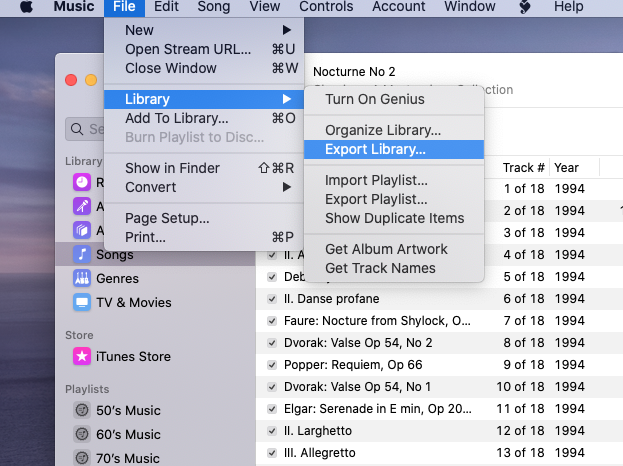
Task: Choose Close Window in File menu
Action: 204,68
